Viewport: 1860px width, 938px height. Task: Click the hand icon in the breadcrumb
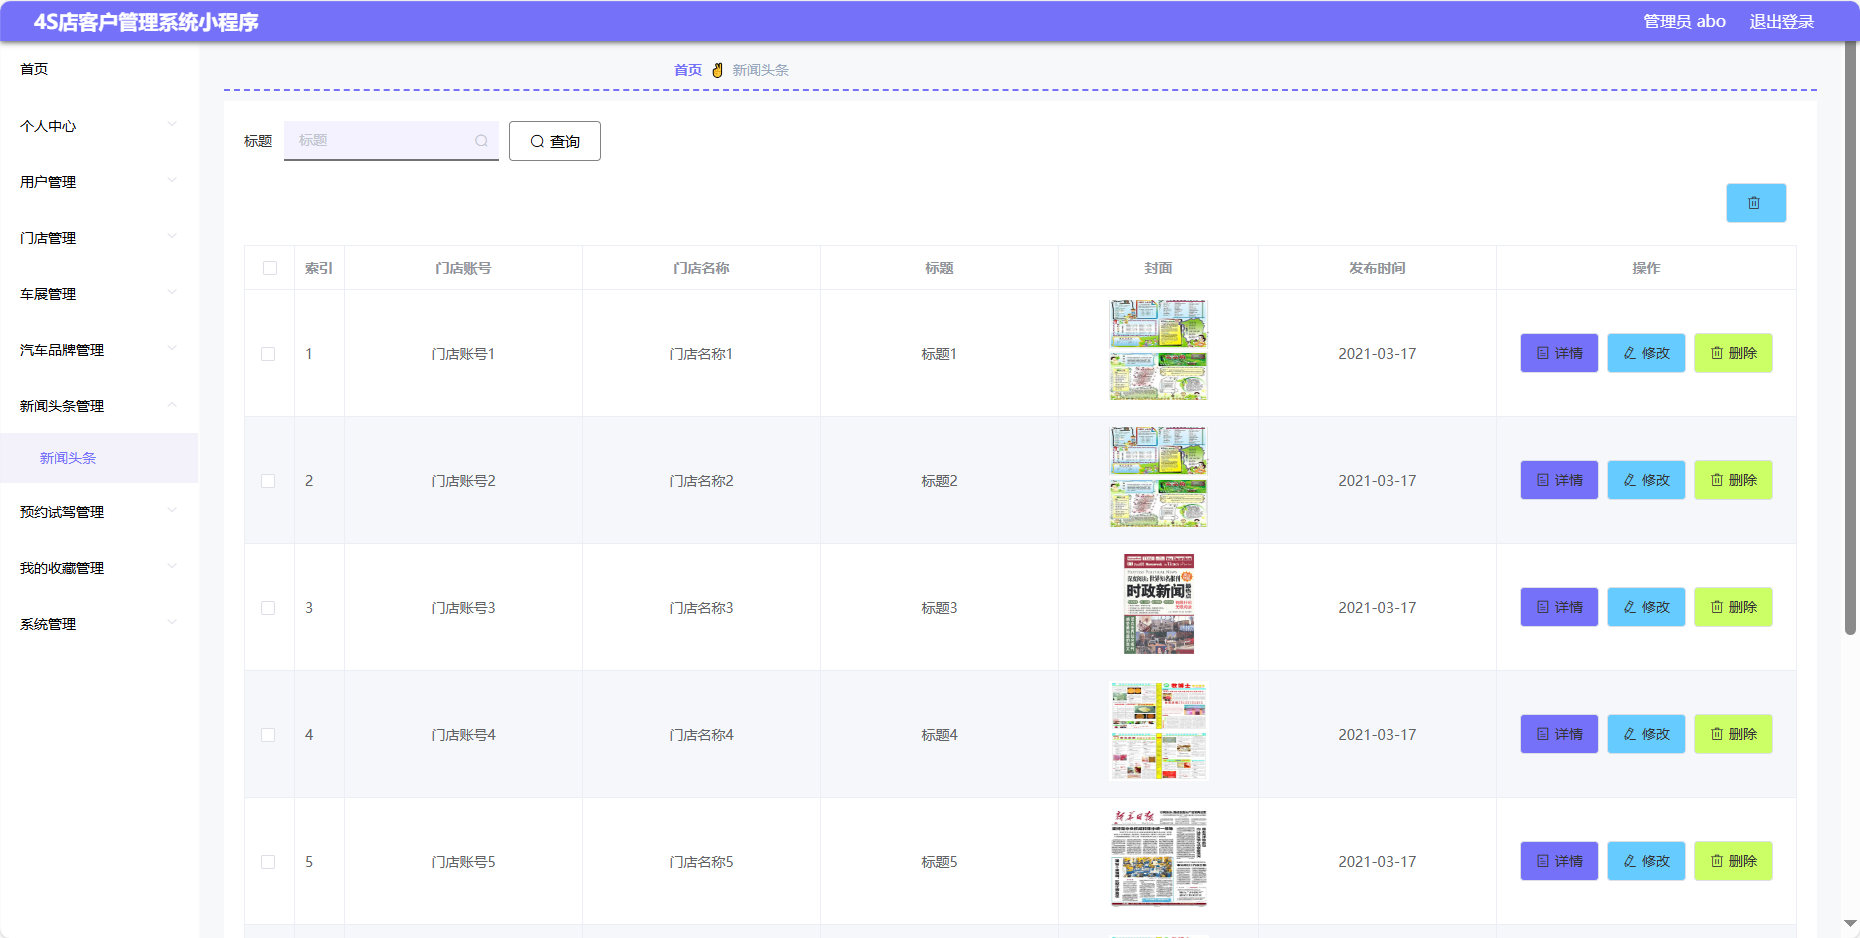(717, 70)
